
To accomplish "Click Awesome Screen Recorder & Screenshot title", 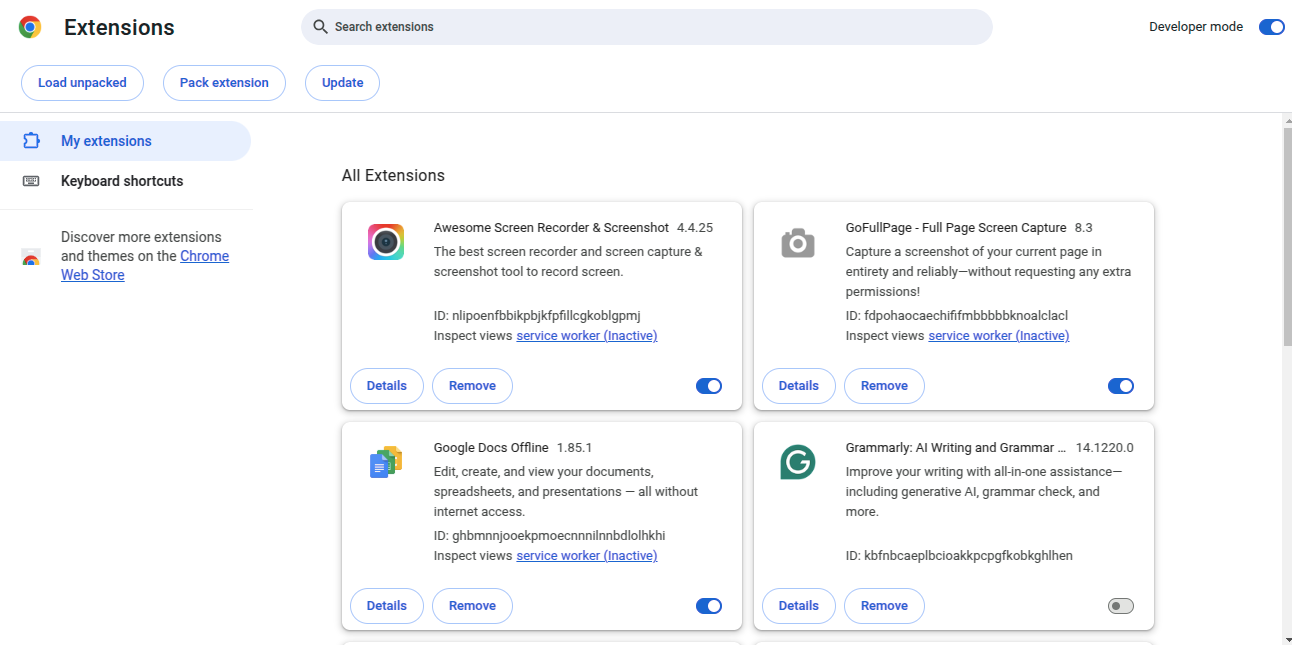I will 551,228.
